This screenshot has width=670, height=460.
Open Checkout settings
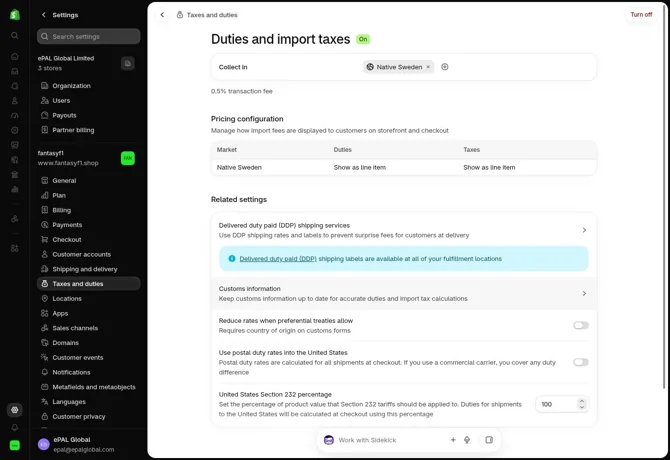[x=88, y=240]
